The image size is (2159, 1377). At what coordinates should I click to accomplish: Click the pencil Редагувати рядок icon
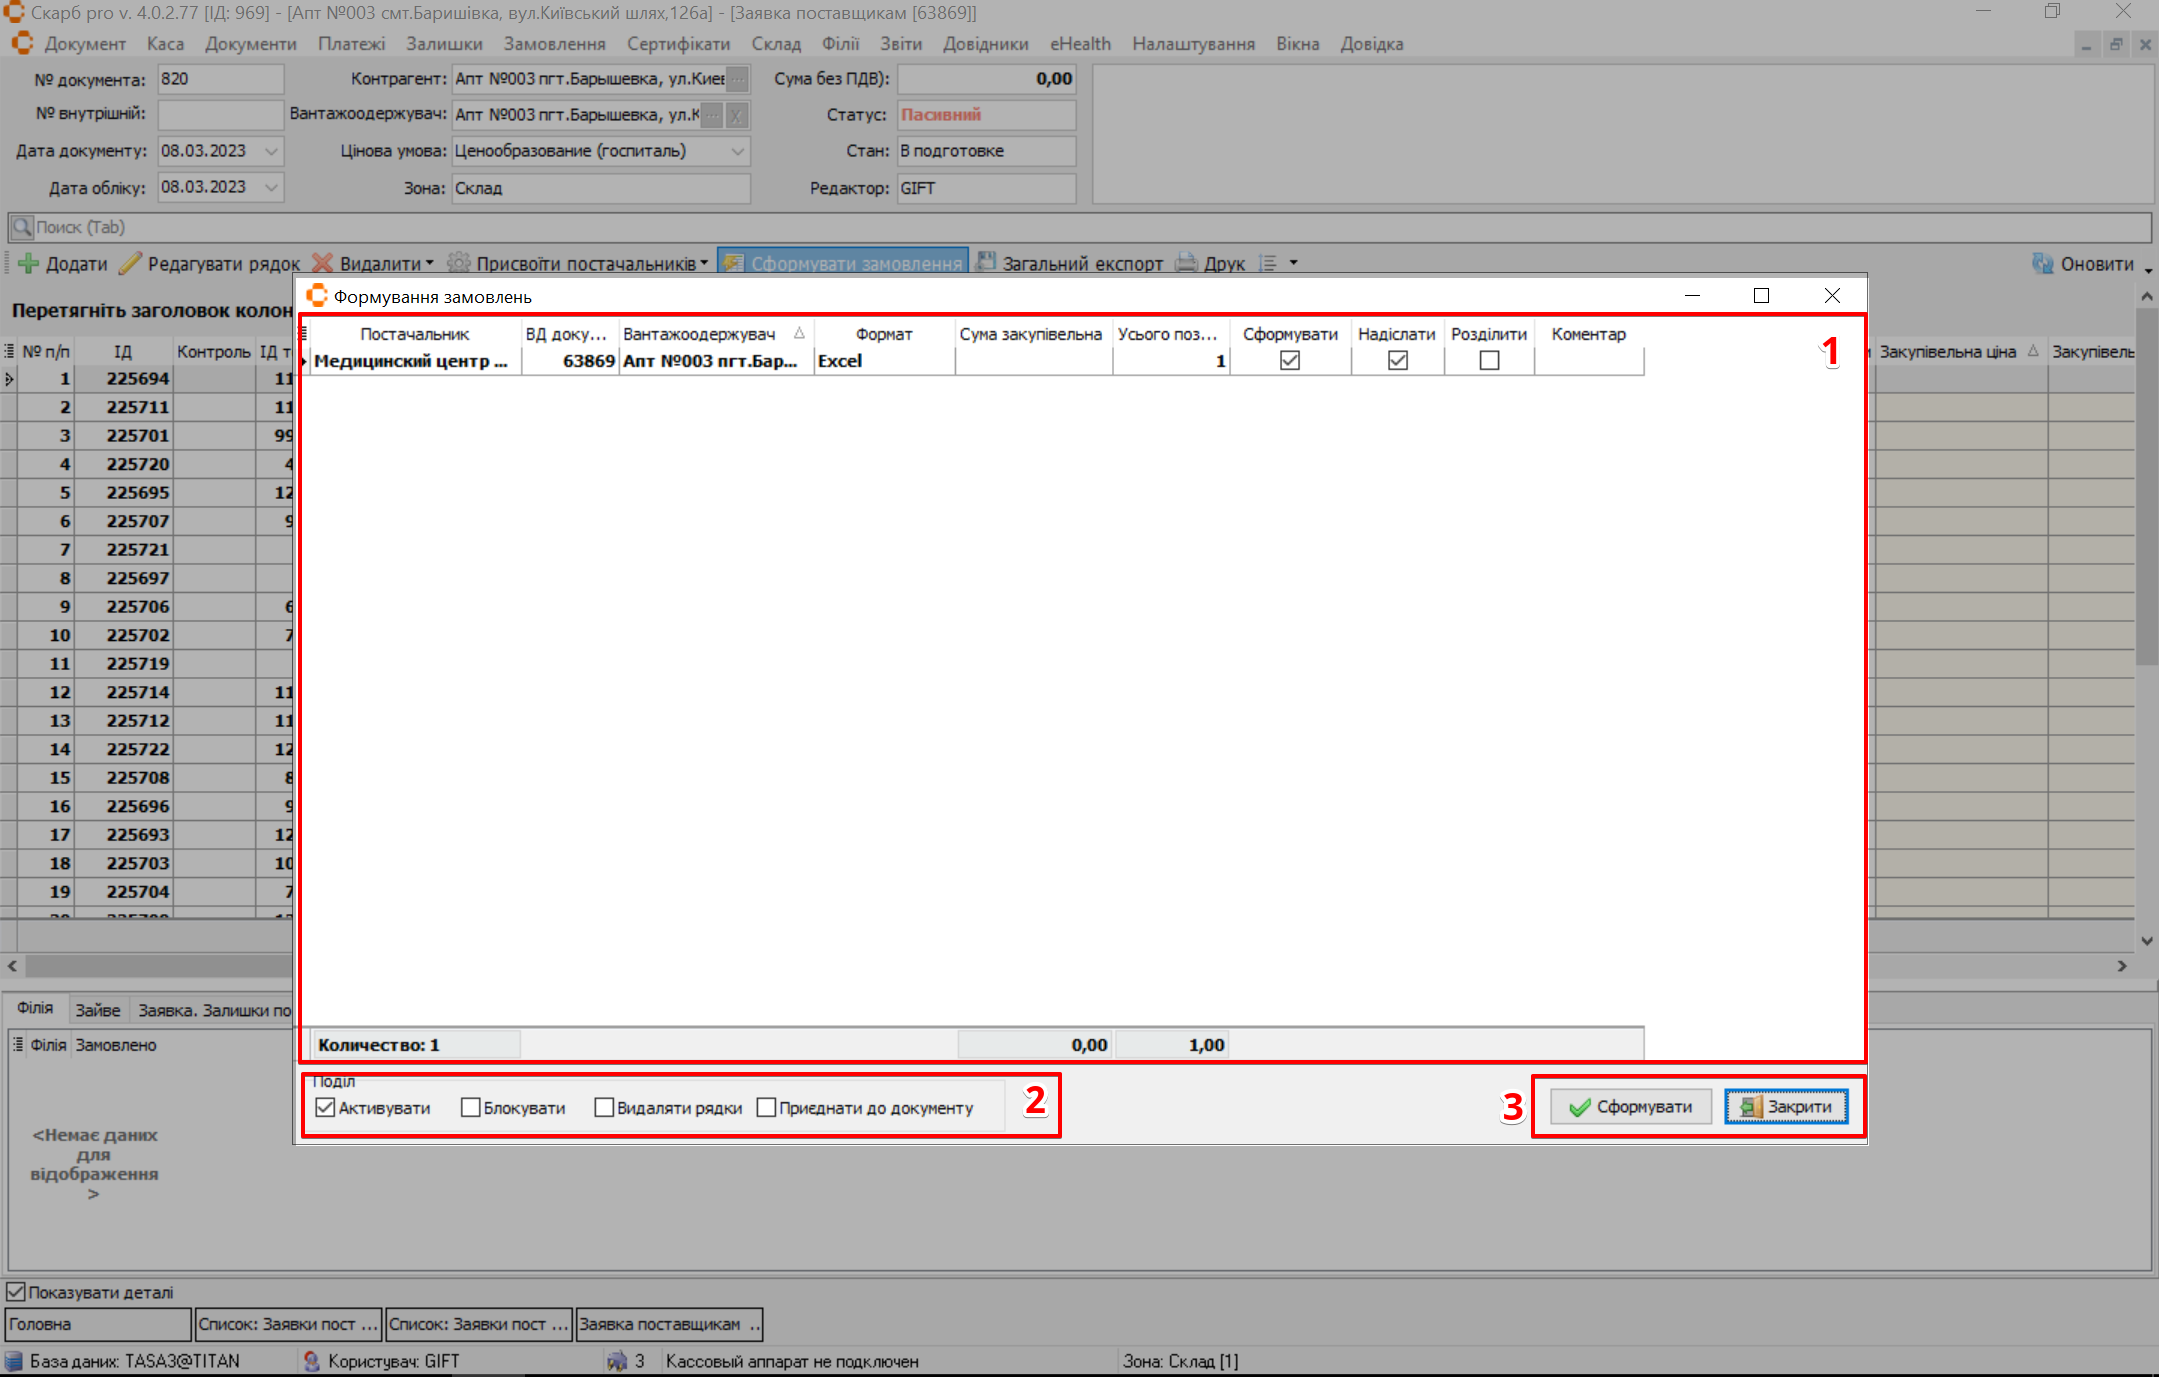130,264
